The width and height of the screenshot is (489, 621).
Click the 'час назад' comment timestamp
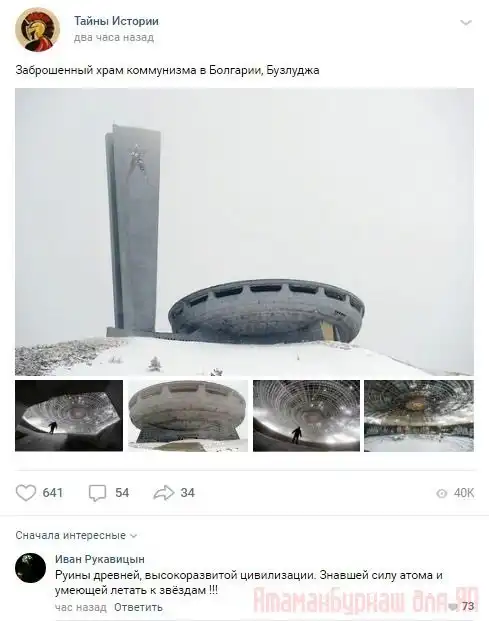[81, 607]
